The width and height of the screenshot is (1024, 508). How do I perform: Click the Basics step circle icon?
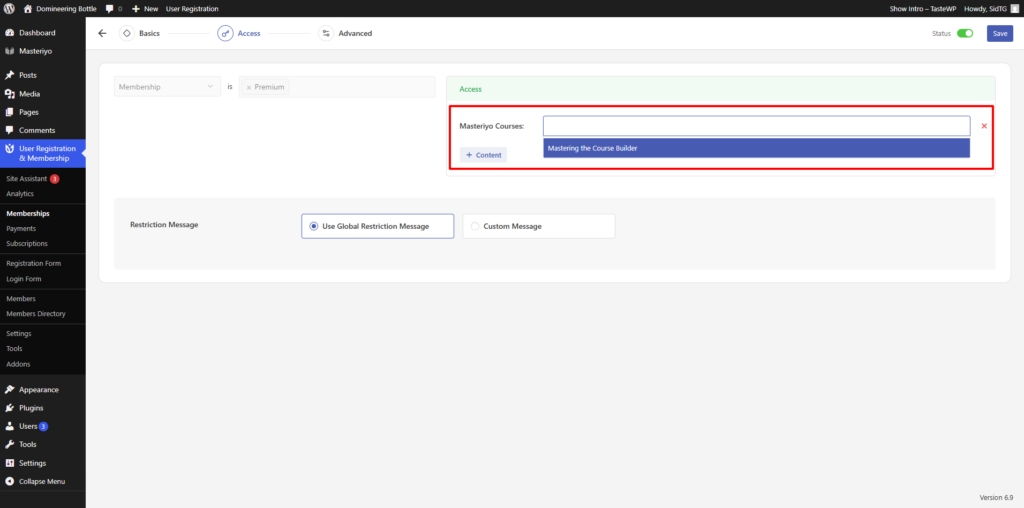click(x=127, y=33)
